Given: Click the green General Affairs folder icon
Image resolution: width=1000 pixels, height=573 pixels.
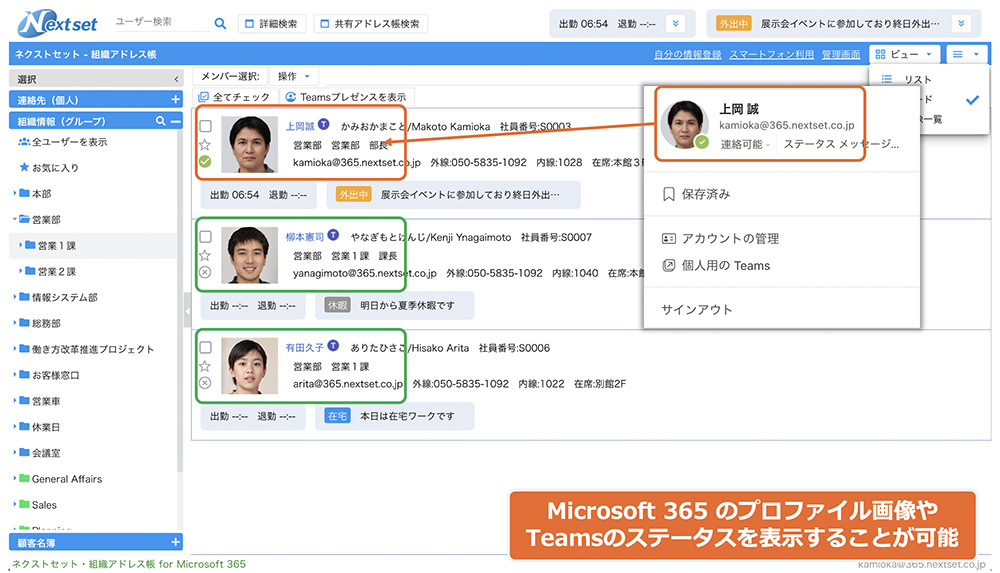Looking at the screenshot, I should [x=24, y=478].
